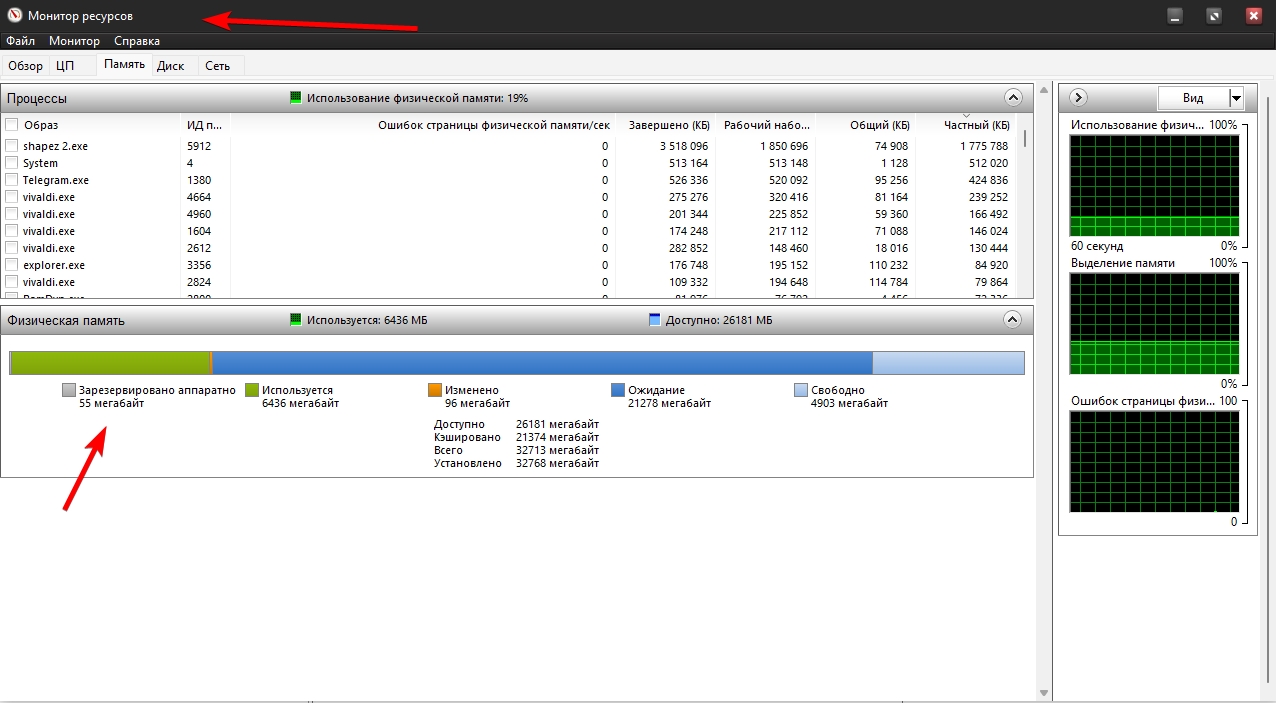This screenshot has height=703, width=1276.
Task: Click light blue free segment of memory bar
Action: point(948,363)
